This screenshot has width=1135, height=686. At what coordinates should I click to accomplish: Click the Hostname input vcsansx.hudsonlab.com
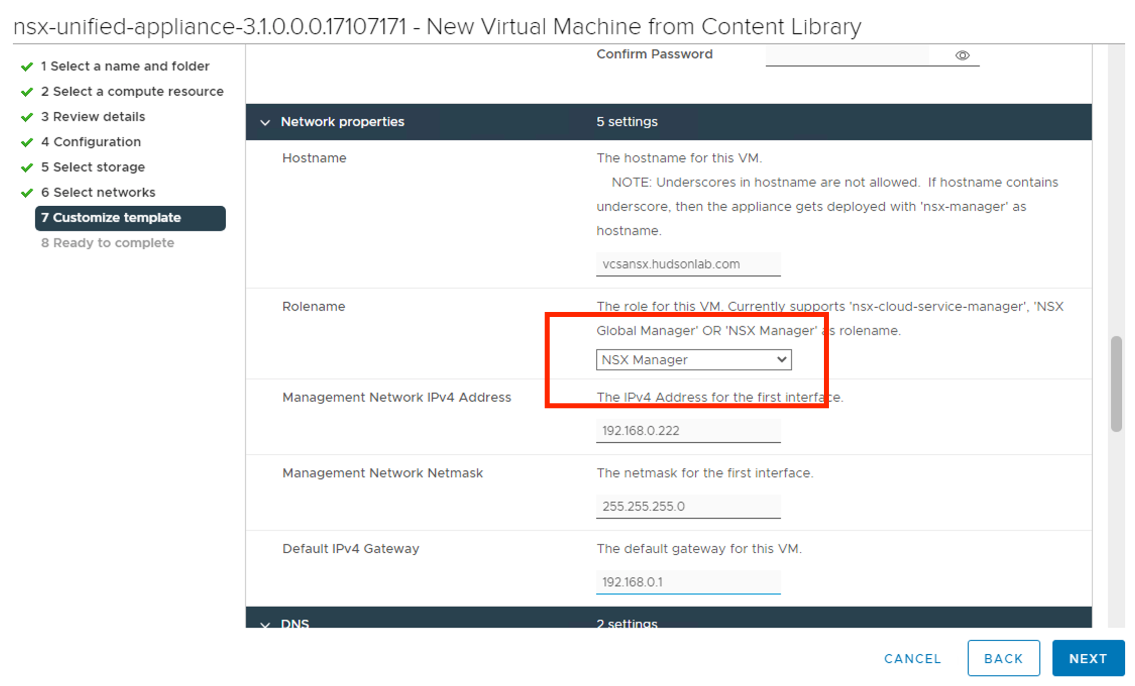[688, 264]
